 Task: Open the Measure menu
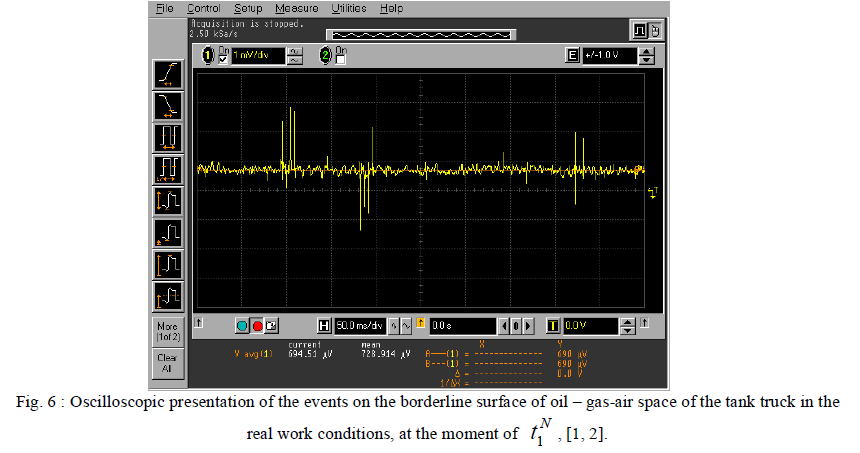point(289,8)
